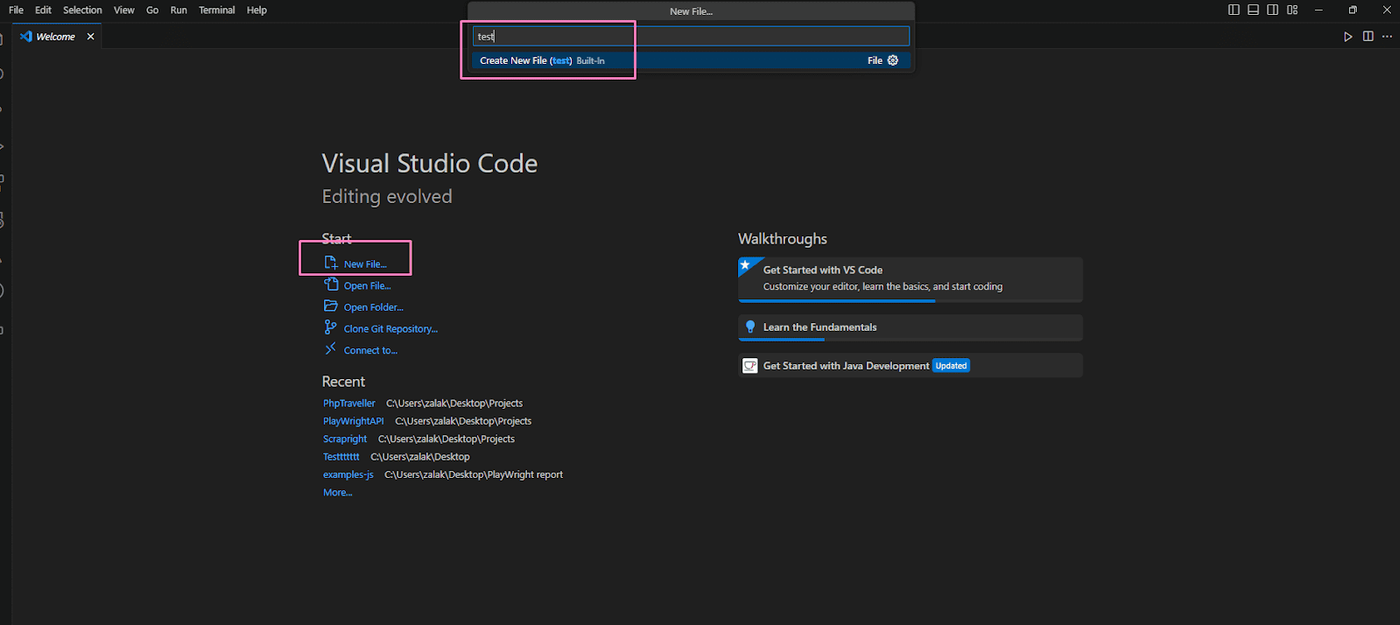
Task: Toggle the secondary side bar layout icon
Action: 1272,10
